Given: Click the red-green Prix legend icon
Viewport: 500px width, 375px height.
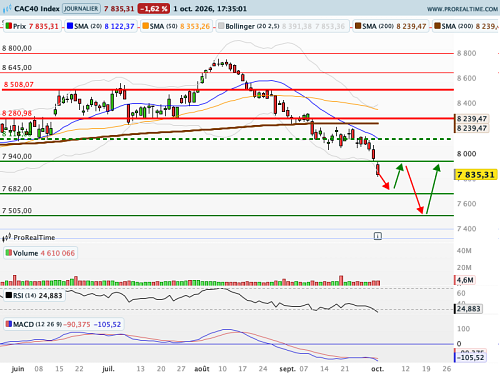Looking at the screenshot, I should point(9,26).
